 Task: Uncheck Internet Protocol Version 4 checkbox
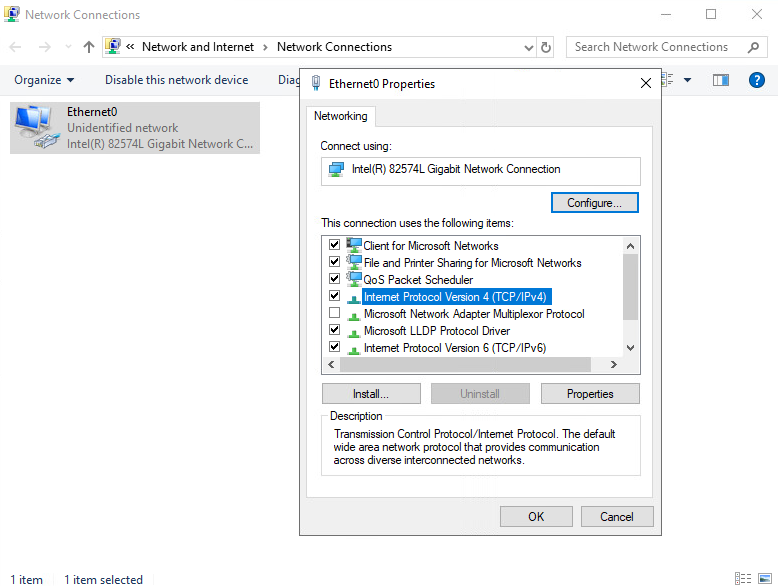click(x=334, y=296)
